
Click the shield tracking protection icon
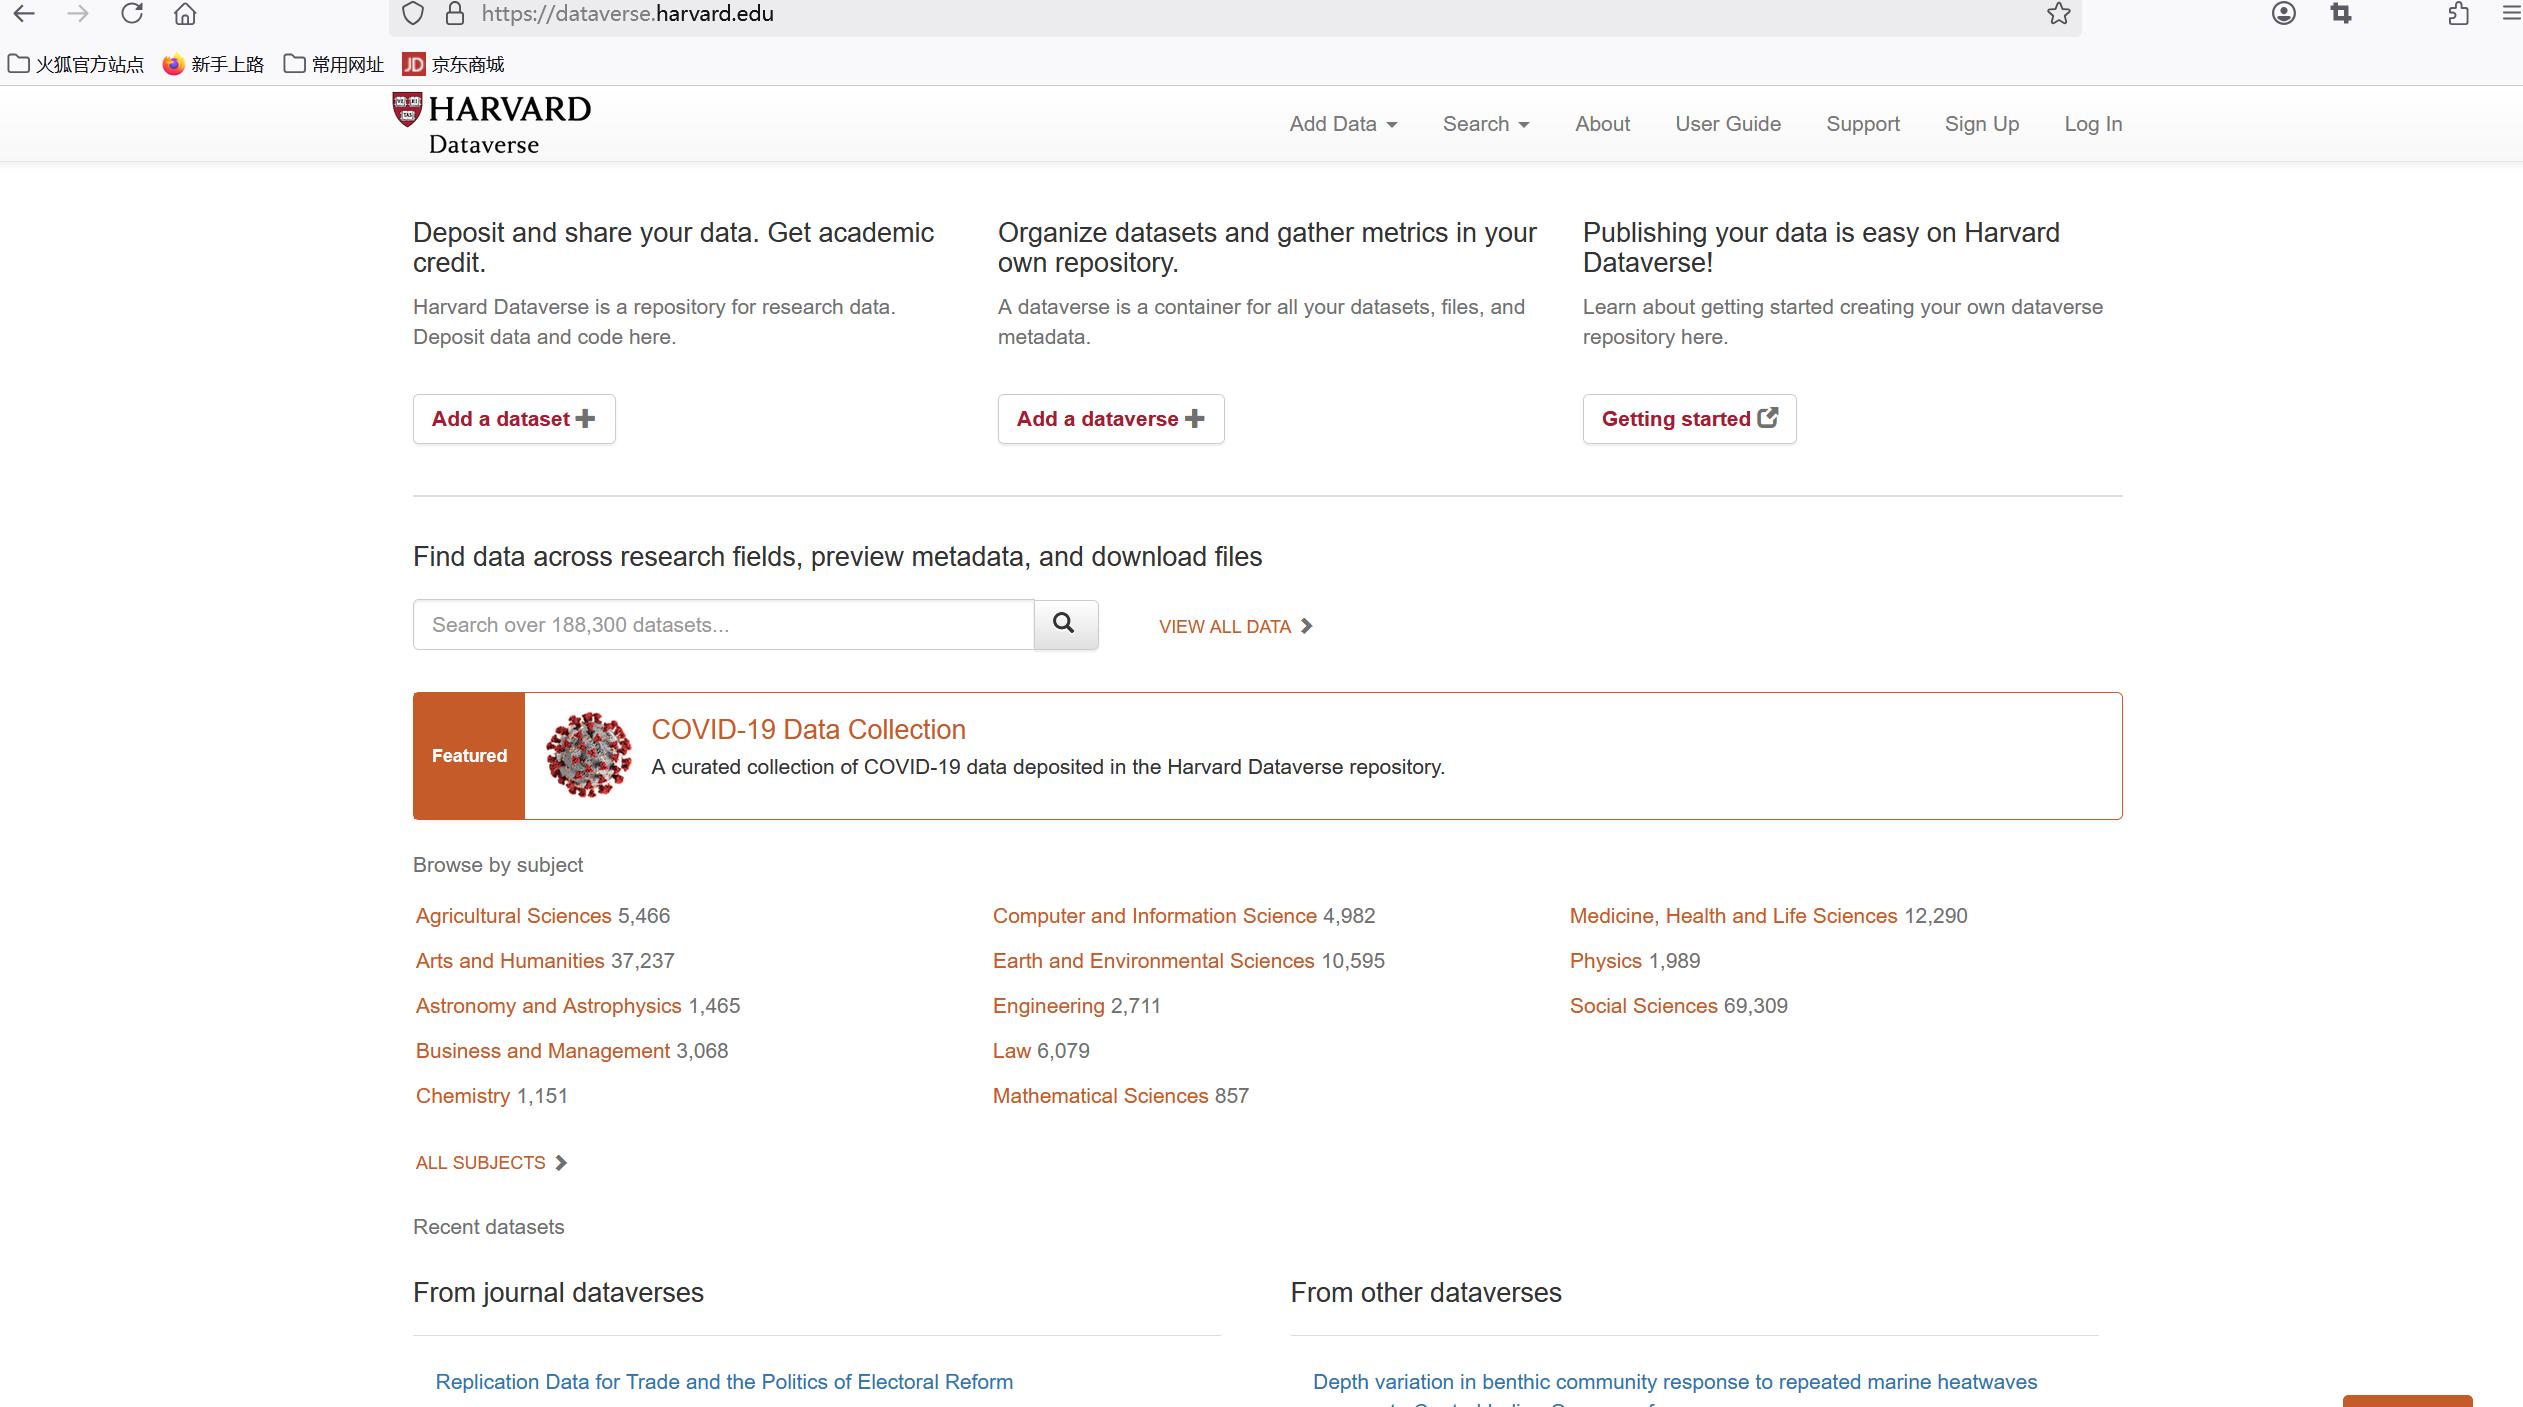413,14
